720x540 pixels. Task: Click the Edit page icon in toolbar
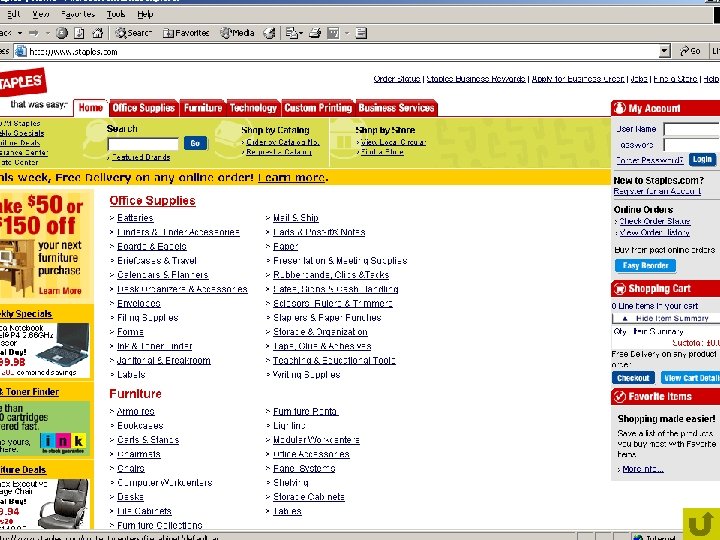(333, 33)
